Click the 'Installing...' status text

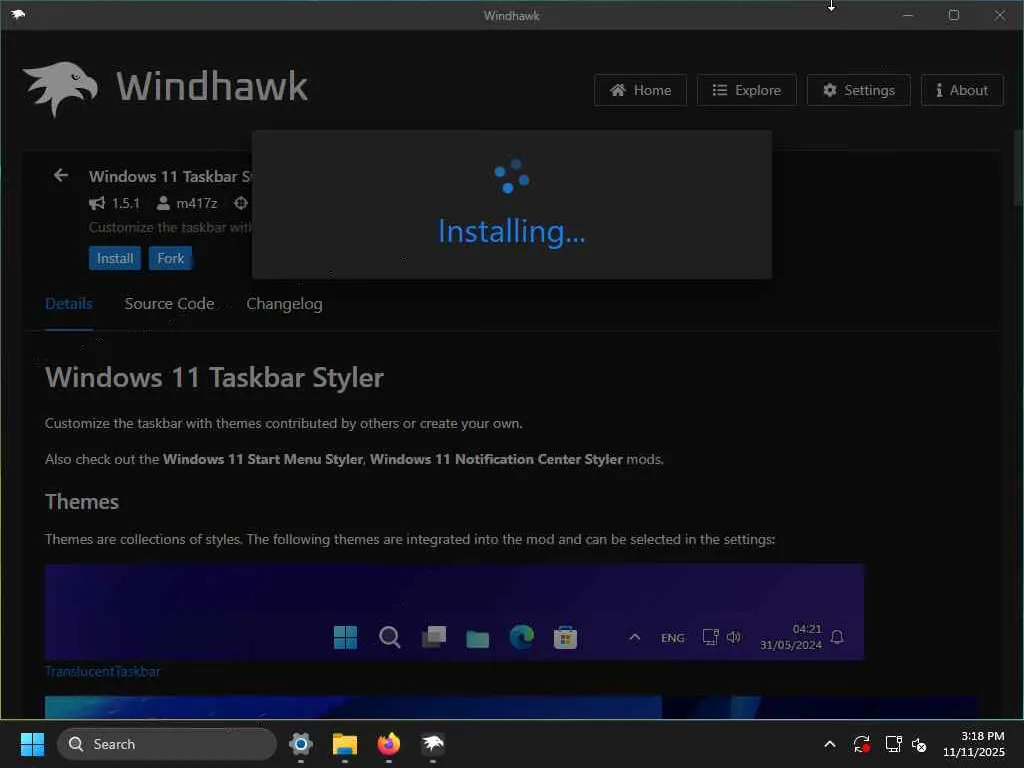tap(511, 231)
